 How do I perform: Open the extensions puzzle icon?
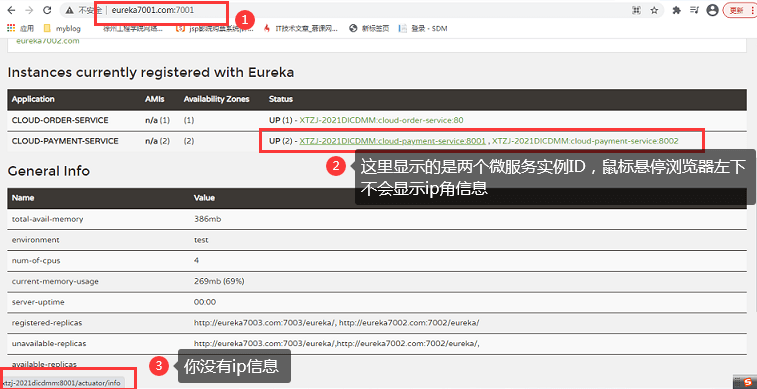point(677,10)
